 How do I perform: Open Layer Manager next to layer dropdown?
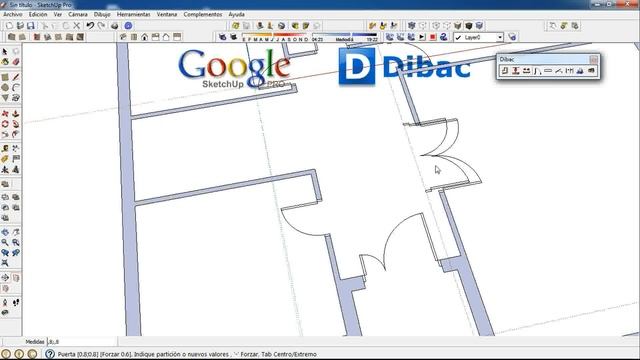[x=512, y=37]
